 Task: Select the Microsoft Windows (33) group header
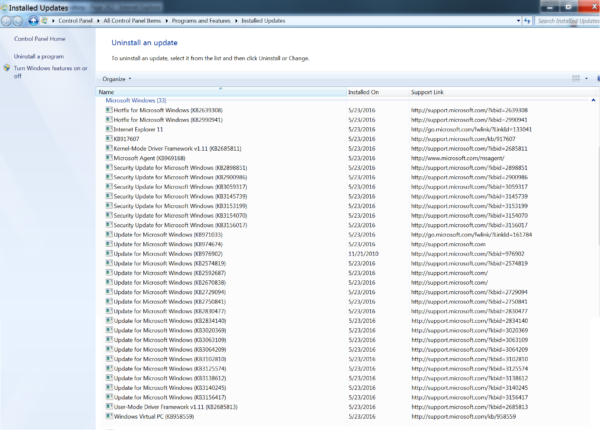pyautogui.click(x=136, y=100)
